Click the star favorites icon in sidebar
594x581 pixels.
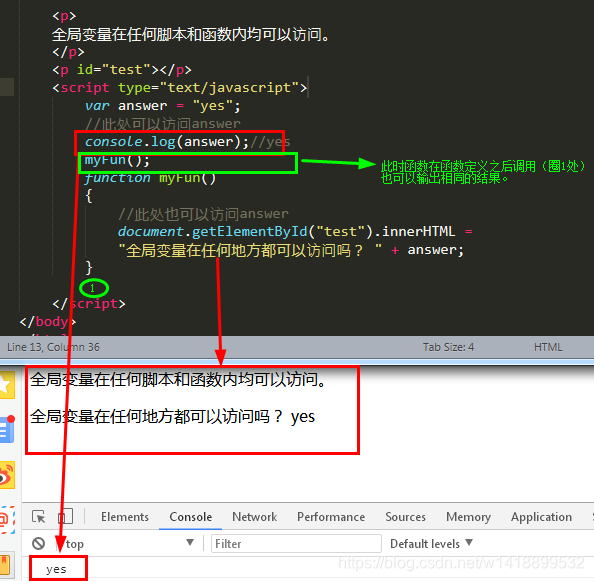[6, 385]
